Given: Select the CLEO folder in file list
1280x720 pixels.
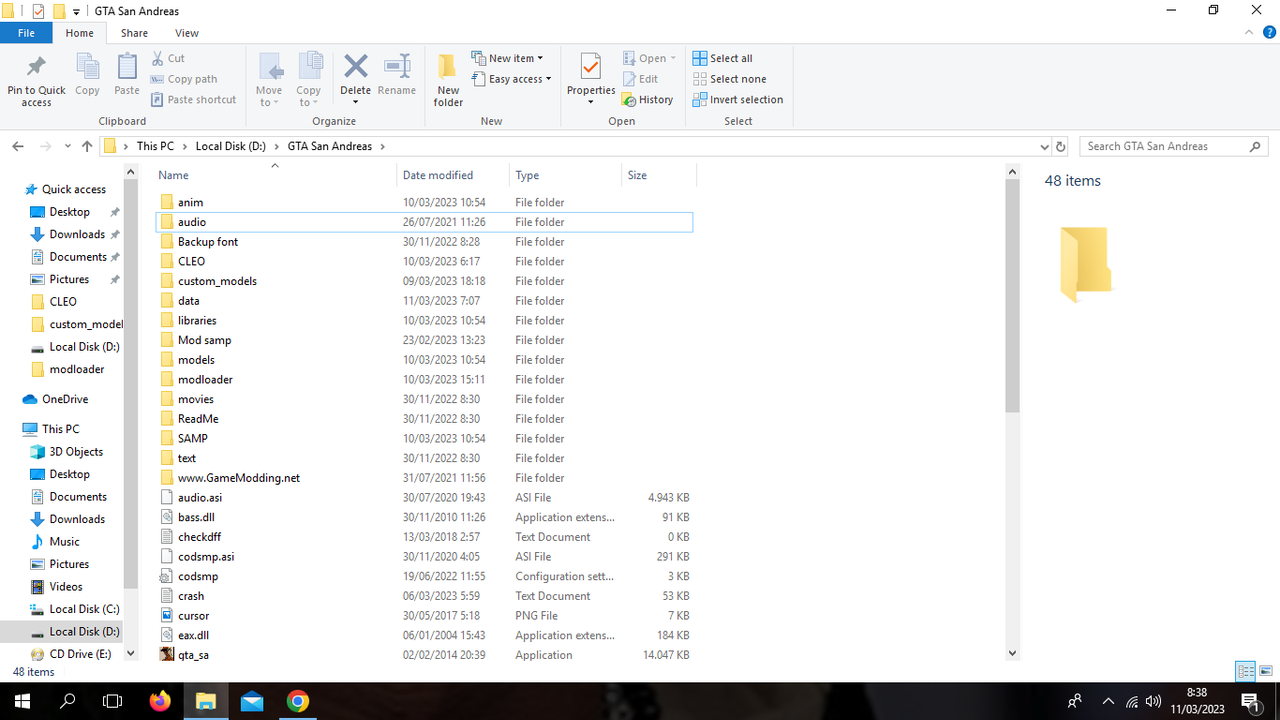Looking at the screenshot, I should [x=425, y=262].
